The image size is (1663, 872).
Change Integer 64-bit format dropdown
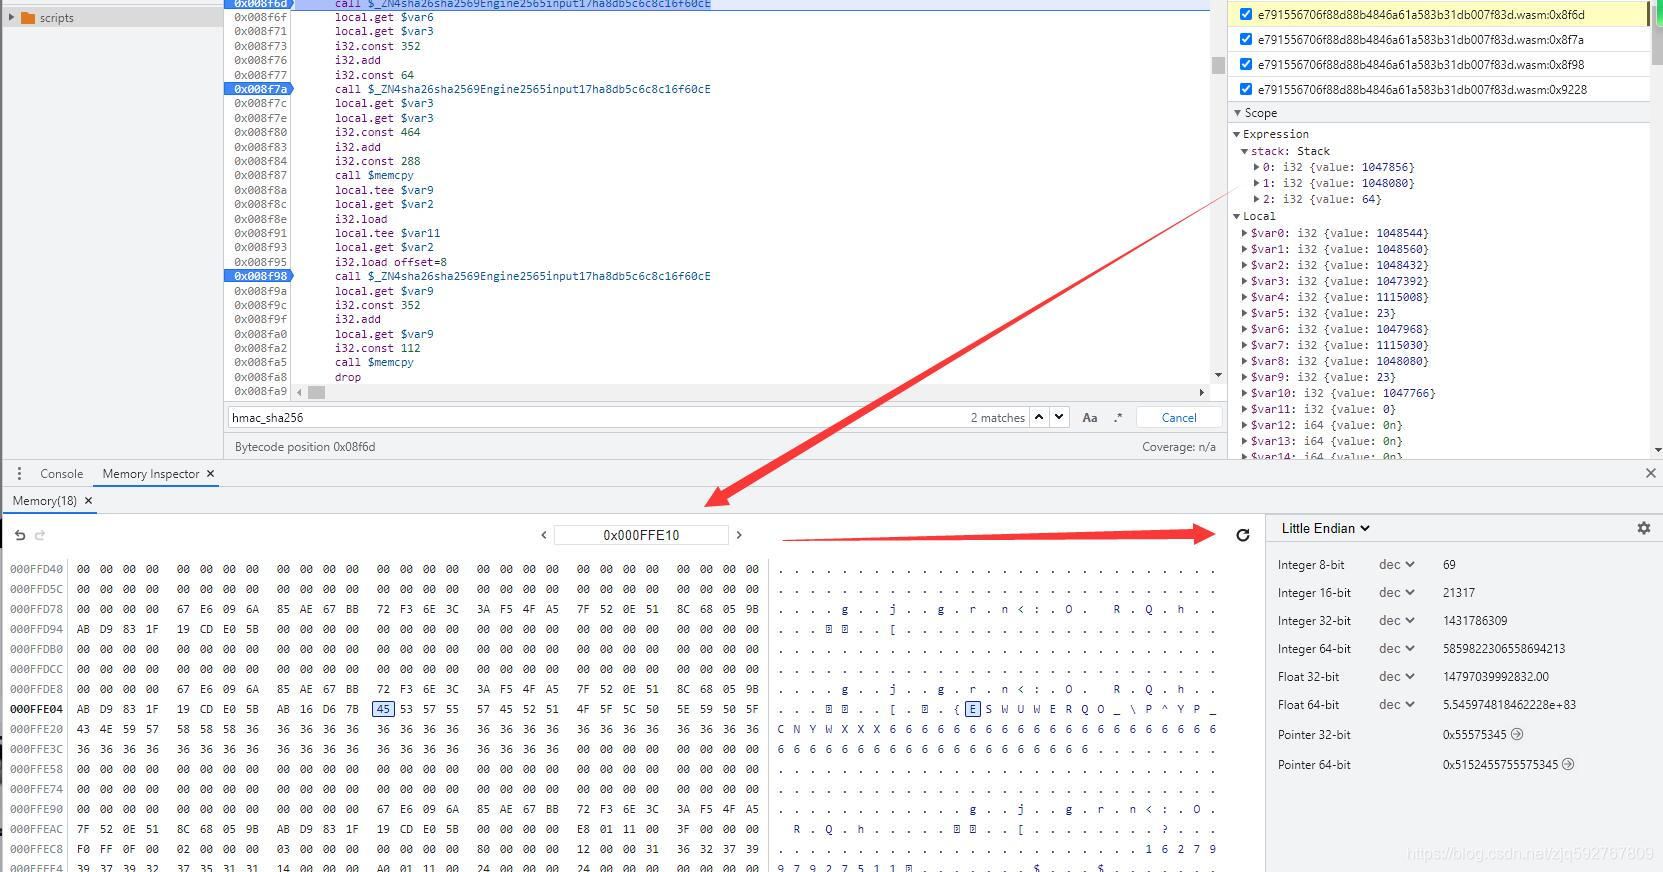[x=1397, y=648]
